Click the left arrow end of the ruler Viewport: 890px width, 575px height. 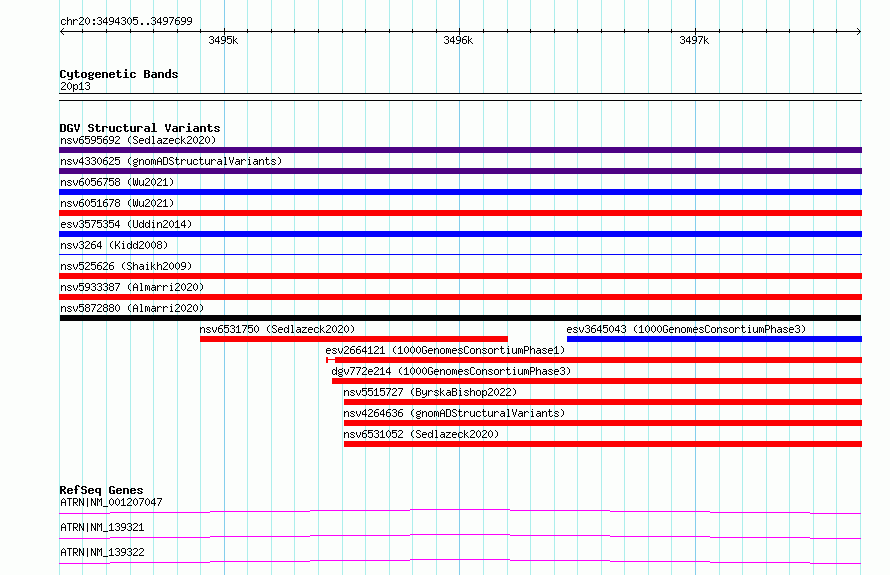coord(62,31)
